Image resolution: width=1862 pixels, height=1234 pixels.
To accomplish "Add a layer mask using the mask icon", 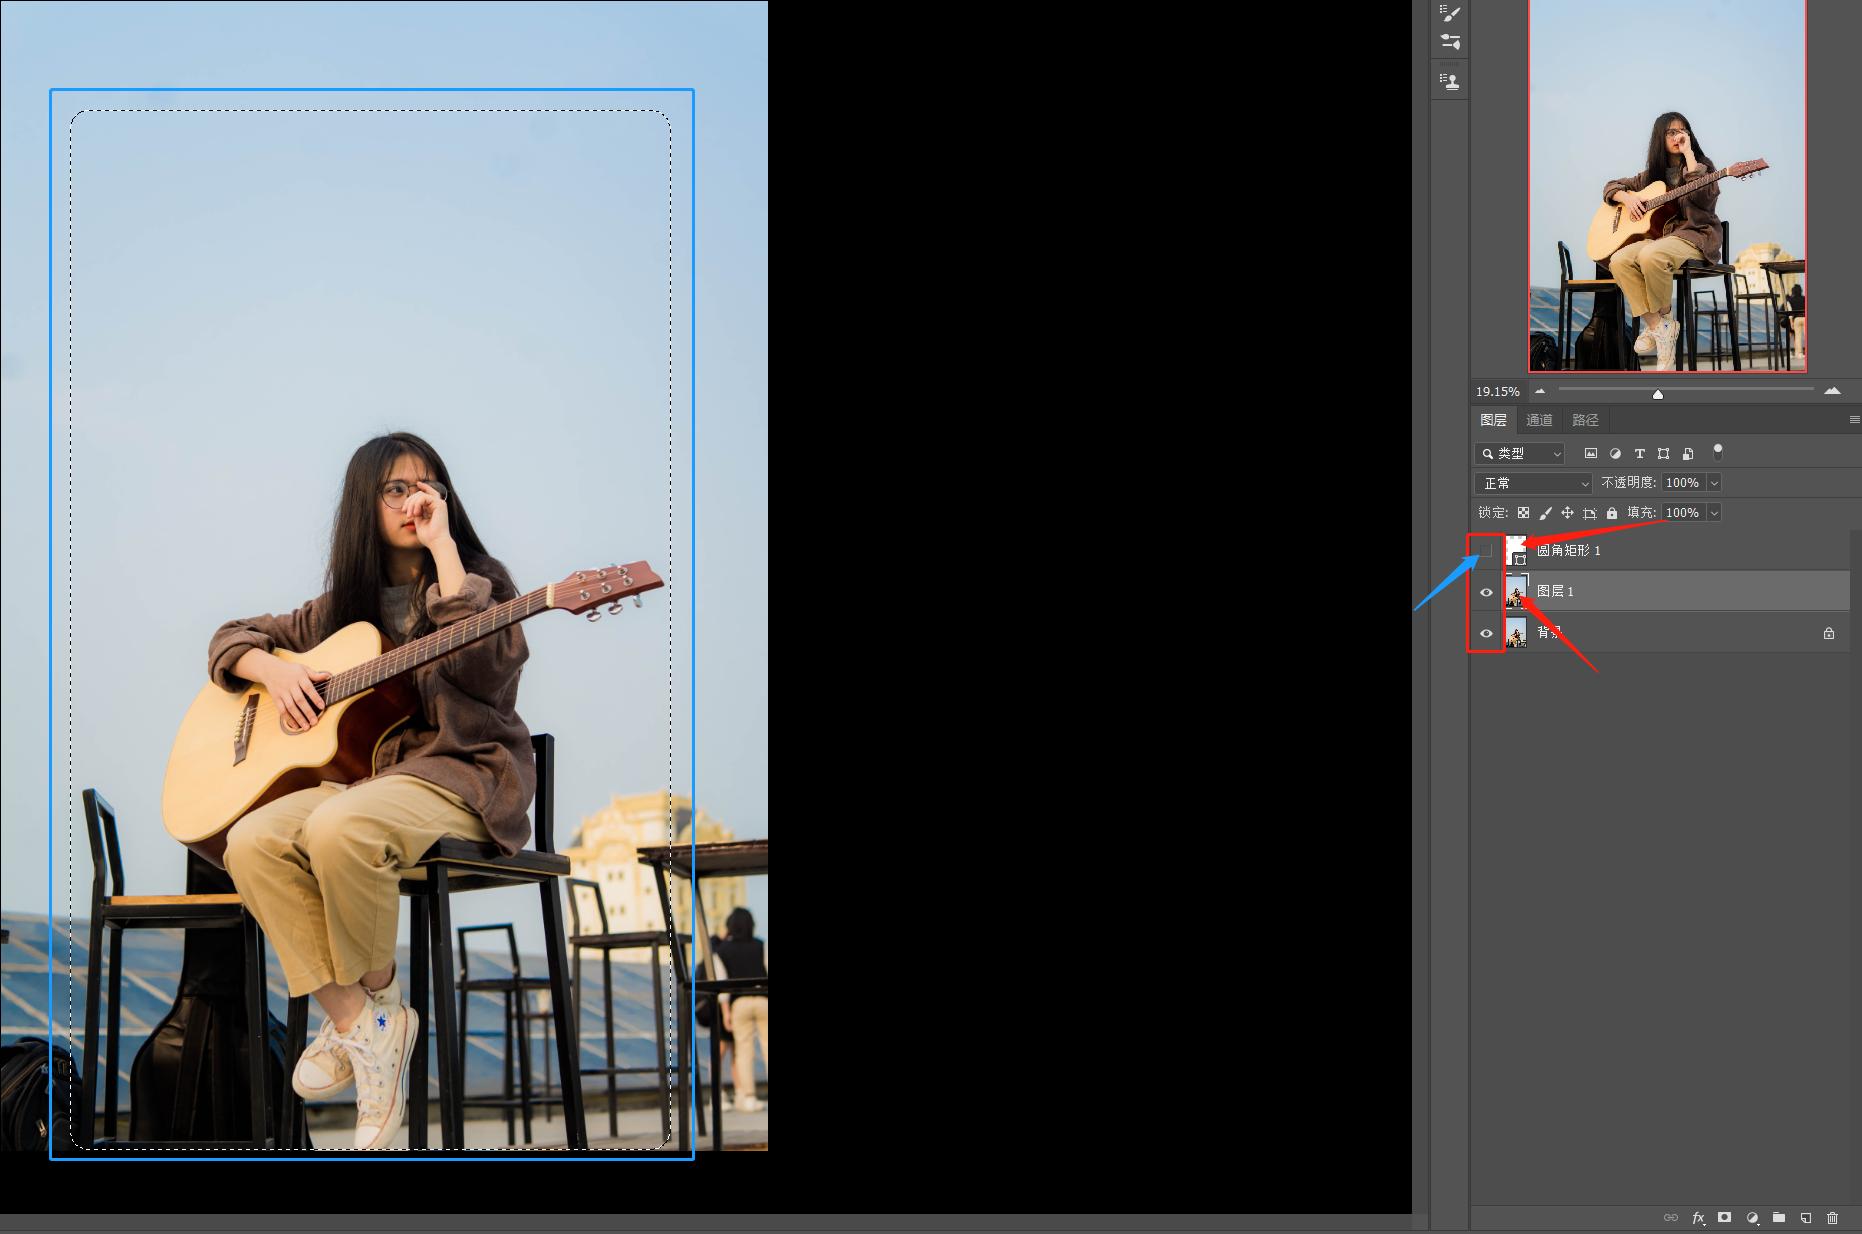I will (1724, 1218).
